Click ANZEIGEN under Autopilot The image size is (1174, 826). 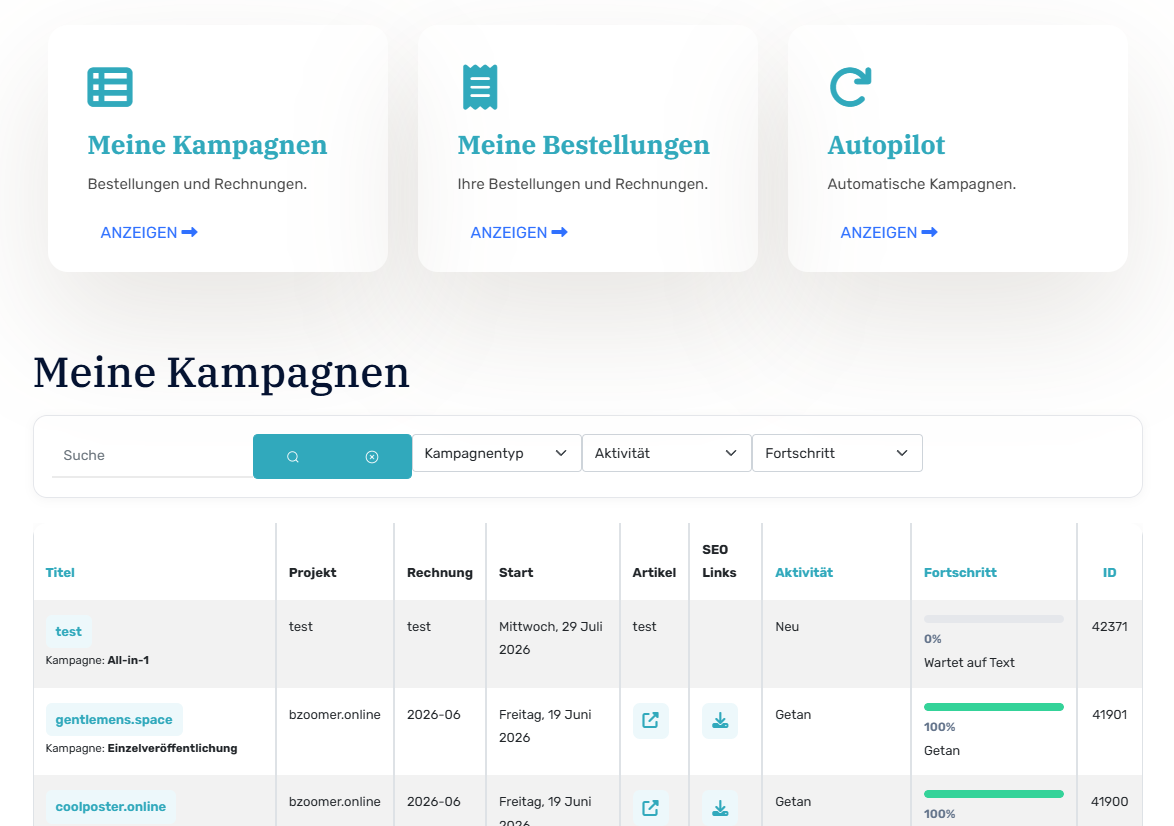[889, 233]
